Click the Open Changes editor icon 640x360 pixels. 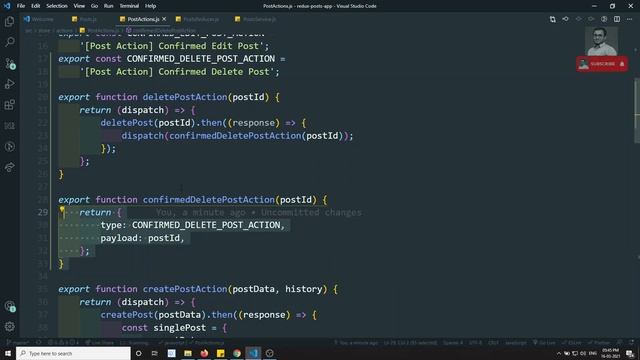[553, 19]
